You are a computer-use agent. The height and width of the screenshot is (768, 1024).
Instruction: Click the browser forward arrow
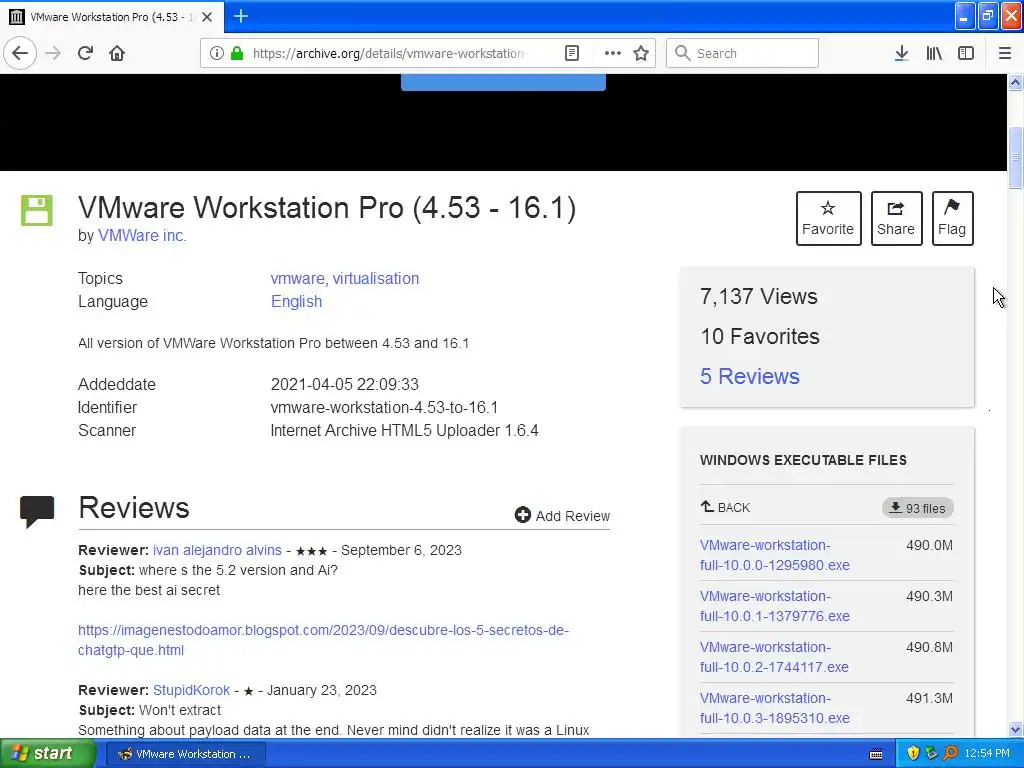[x=53, y=53]
